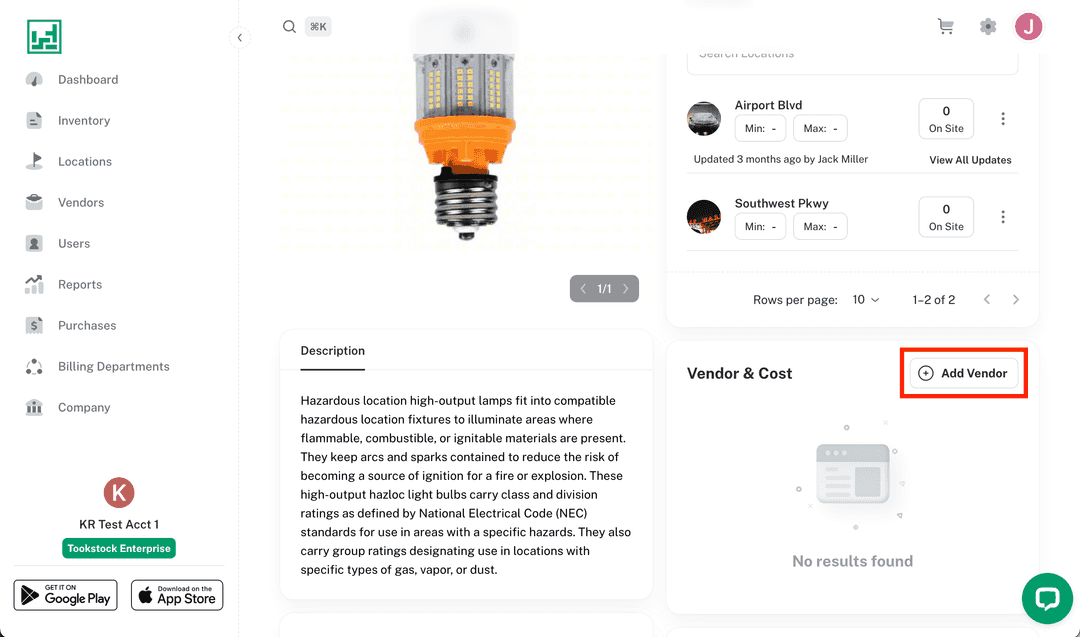Open the shopping cart icon
The image size is (1080, 637).
coord(945,27)
